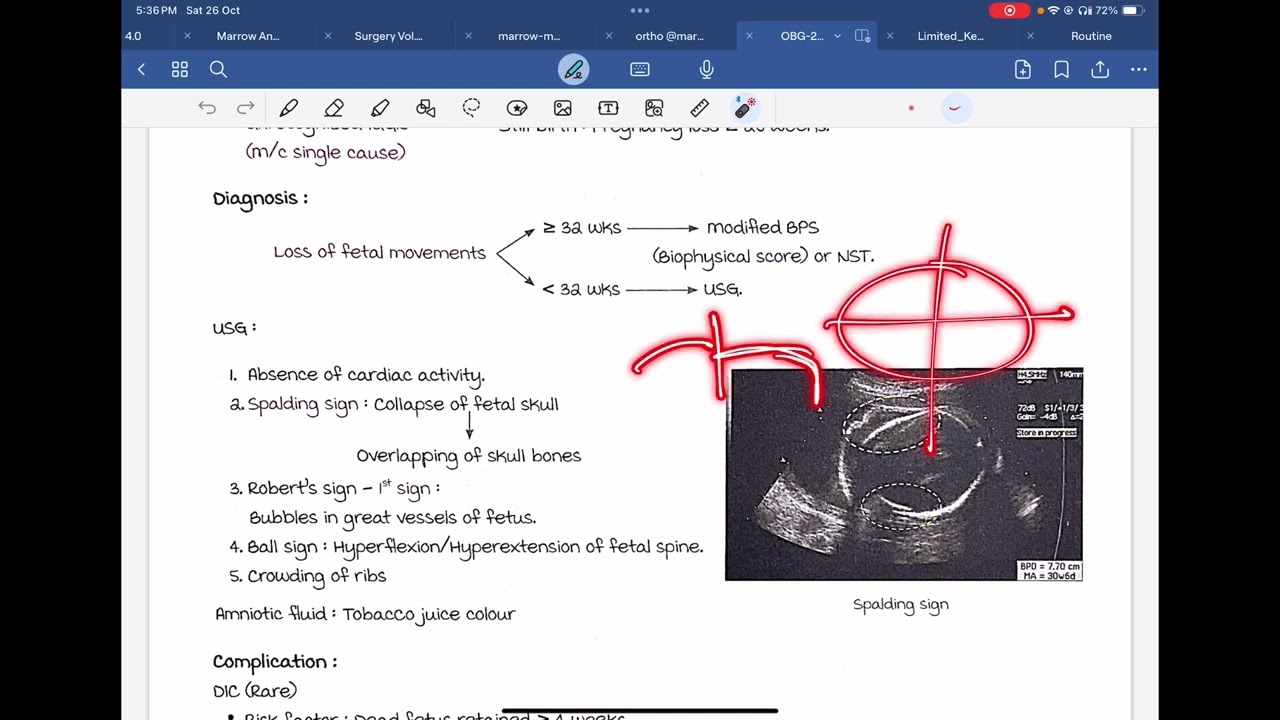Open the share and export menu
The height and width of the screenshot is (720, 1280).
1100,69
